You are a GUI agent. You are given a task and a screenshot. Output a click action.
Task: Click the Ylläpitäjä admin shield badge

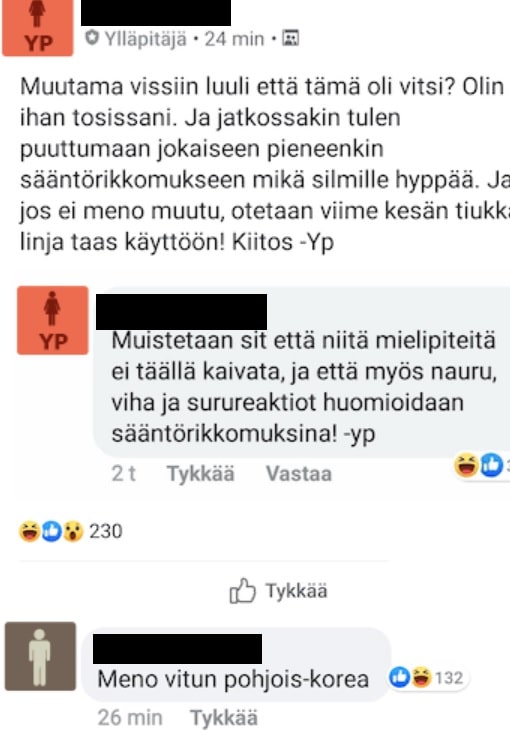click(92, 38)
